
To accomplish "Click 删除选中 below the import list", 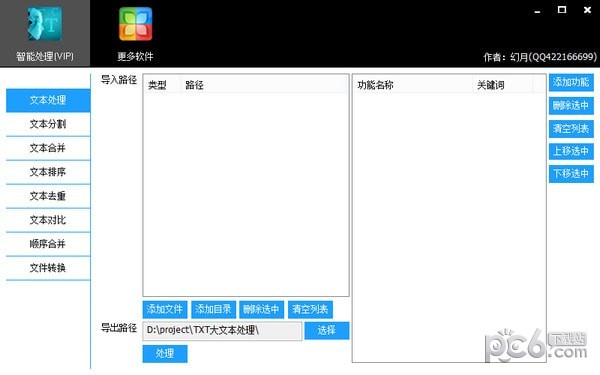I will [261, 309].
